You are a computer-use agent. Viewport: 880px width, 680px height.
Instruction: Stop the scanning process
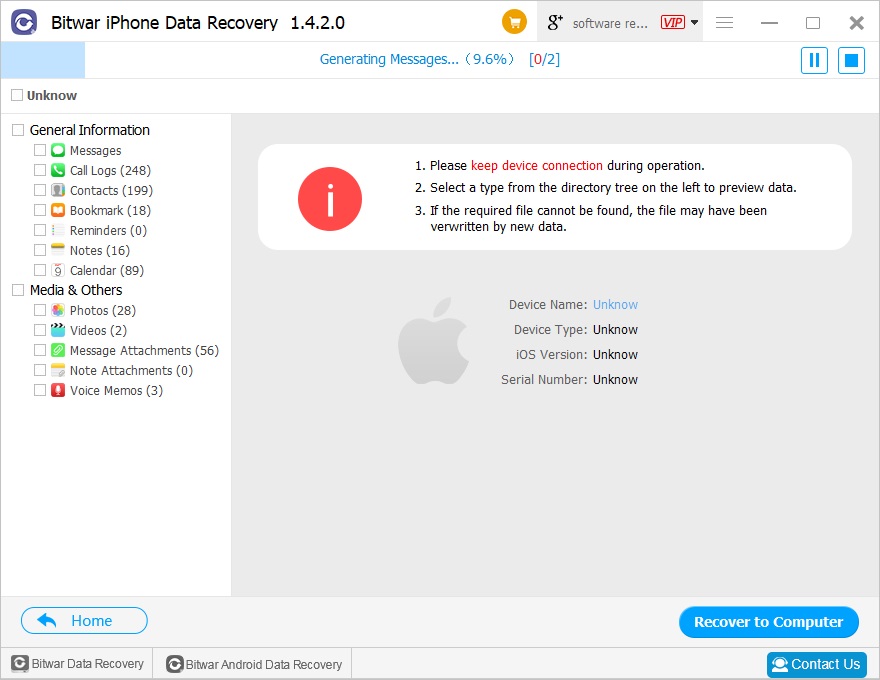point(851,59)
